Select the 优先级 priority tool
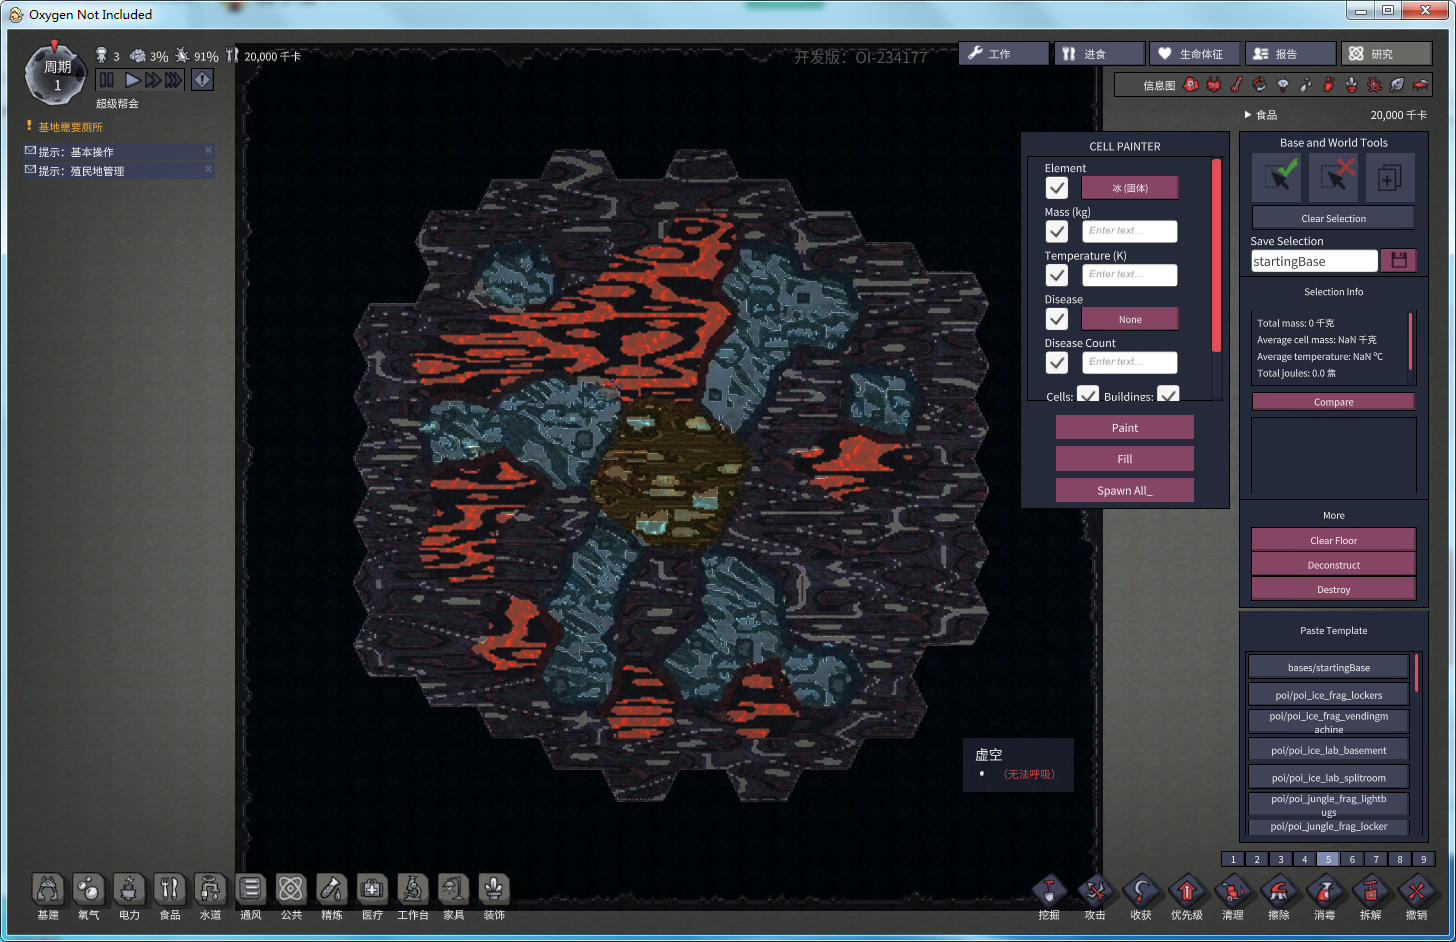This screenshot has width=1456, height=942. pos(1187,890)
